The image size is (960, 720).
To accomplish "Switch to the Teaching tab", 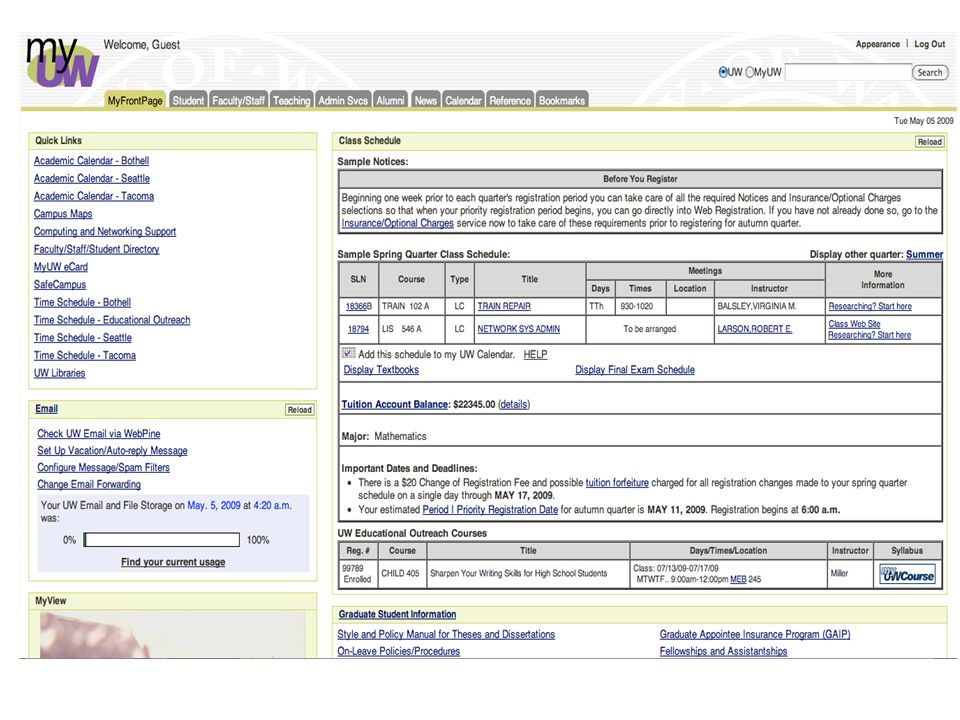I will click(291, 100).
